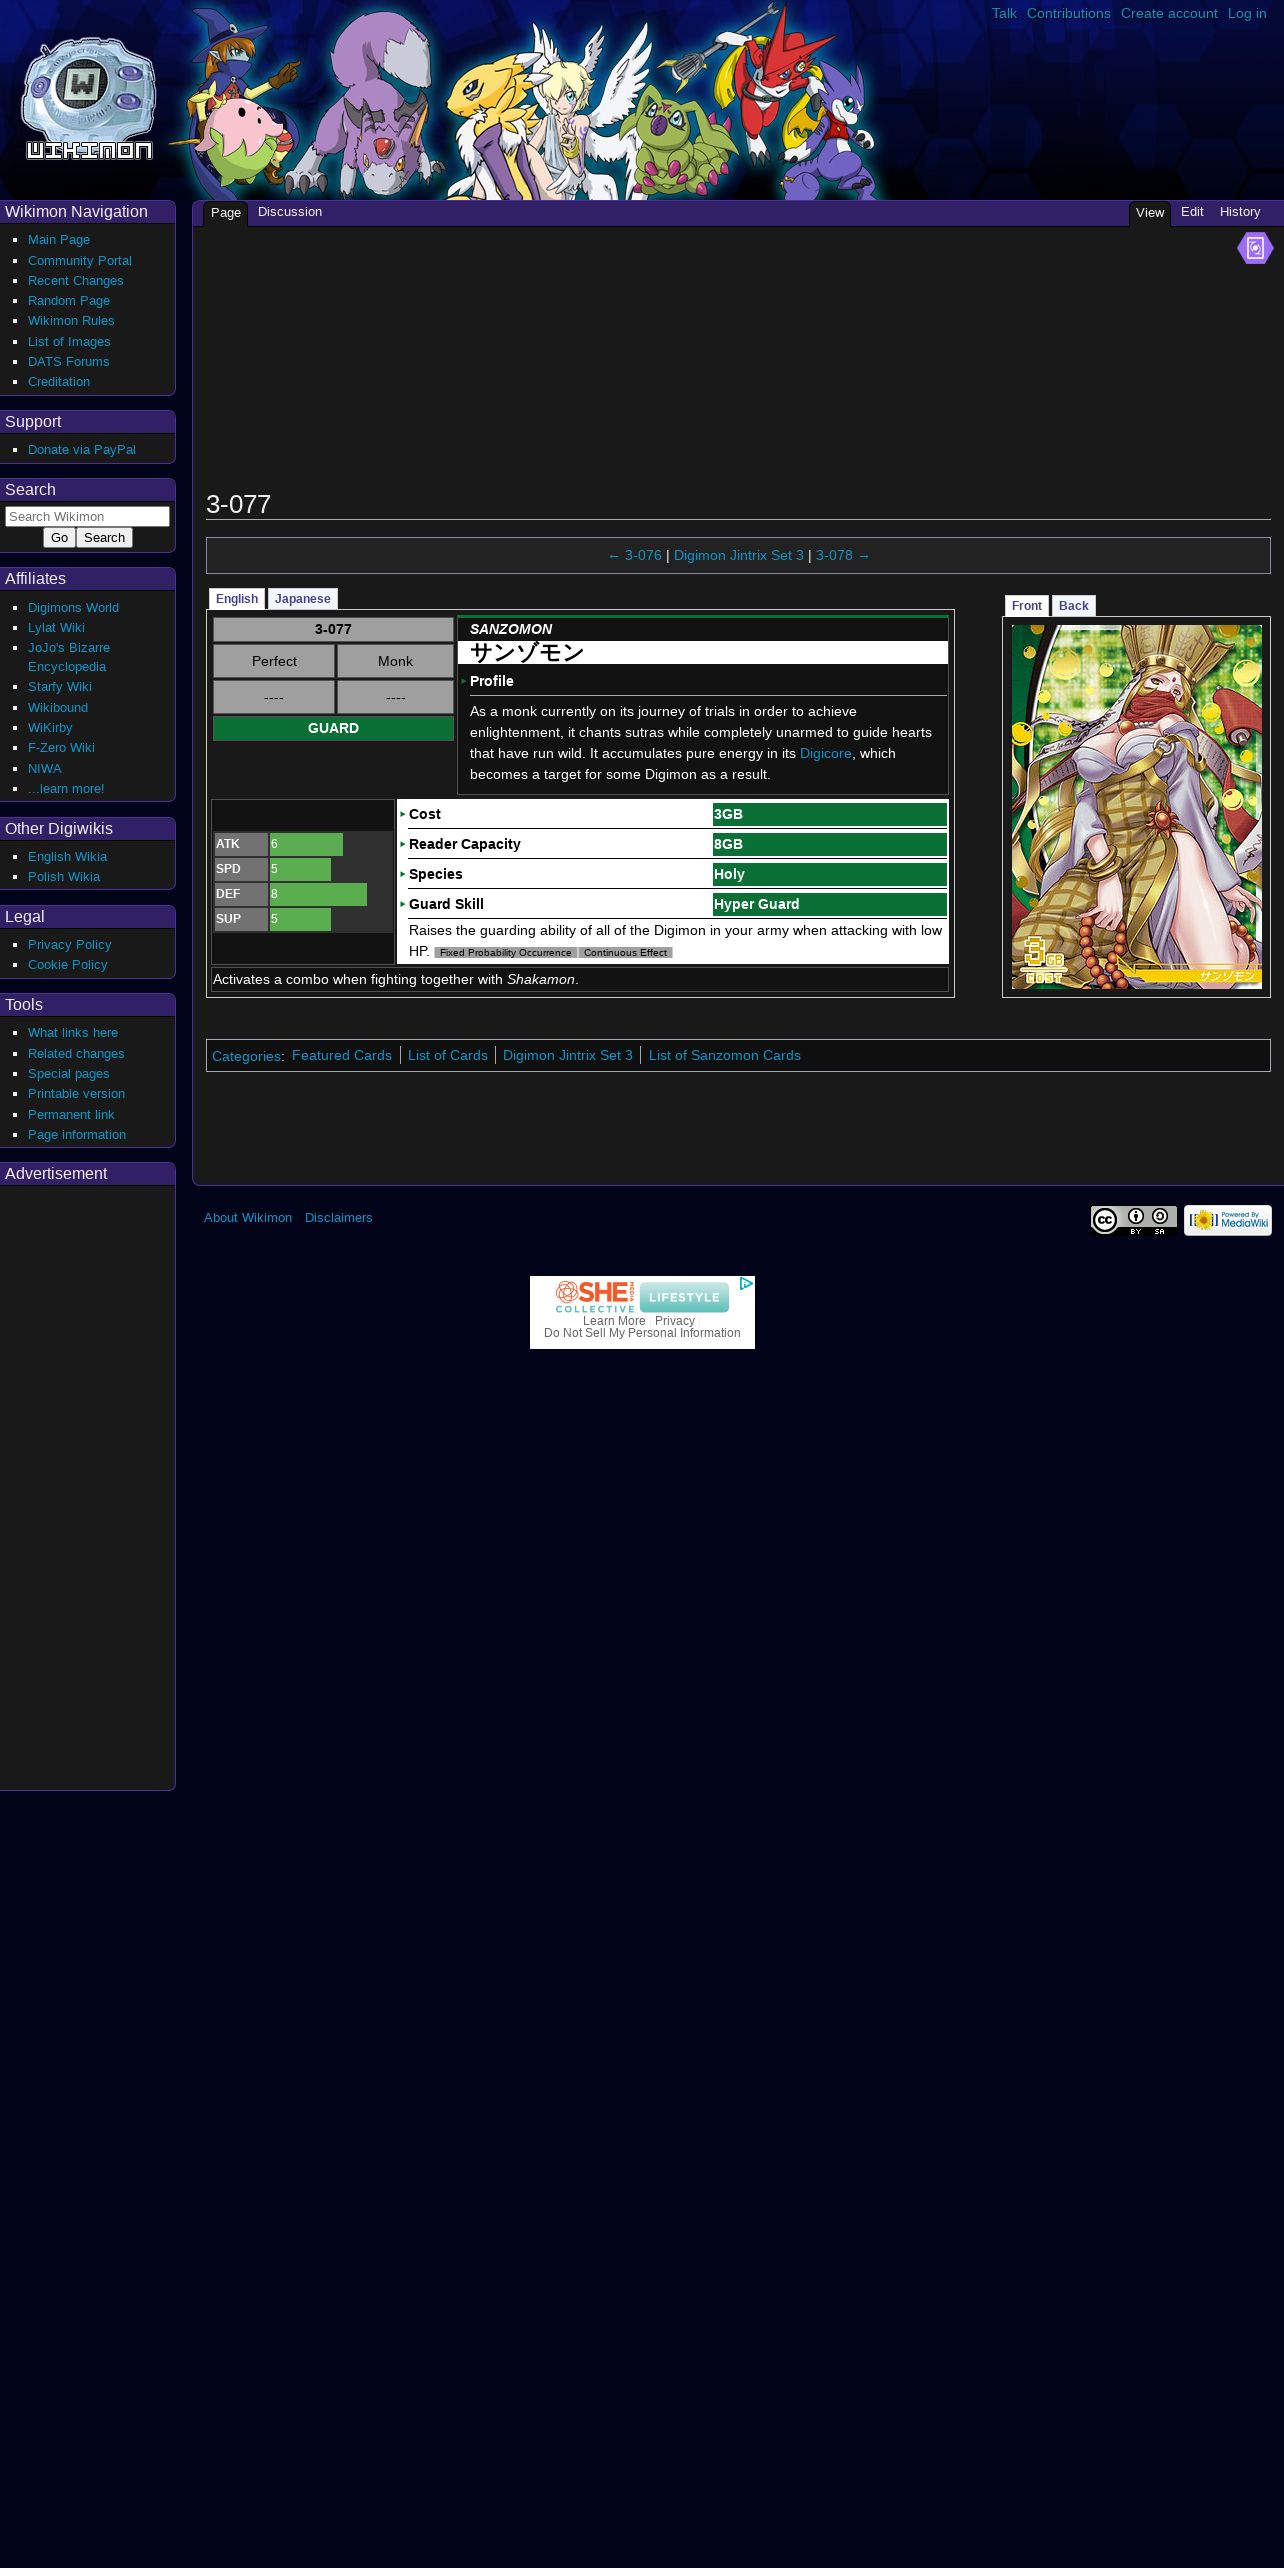1284x2568 pixels.
Task: Open Cookie Policy
Action: (x=67, y=965)
